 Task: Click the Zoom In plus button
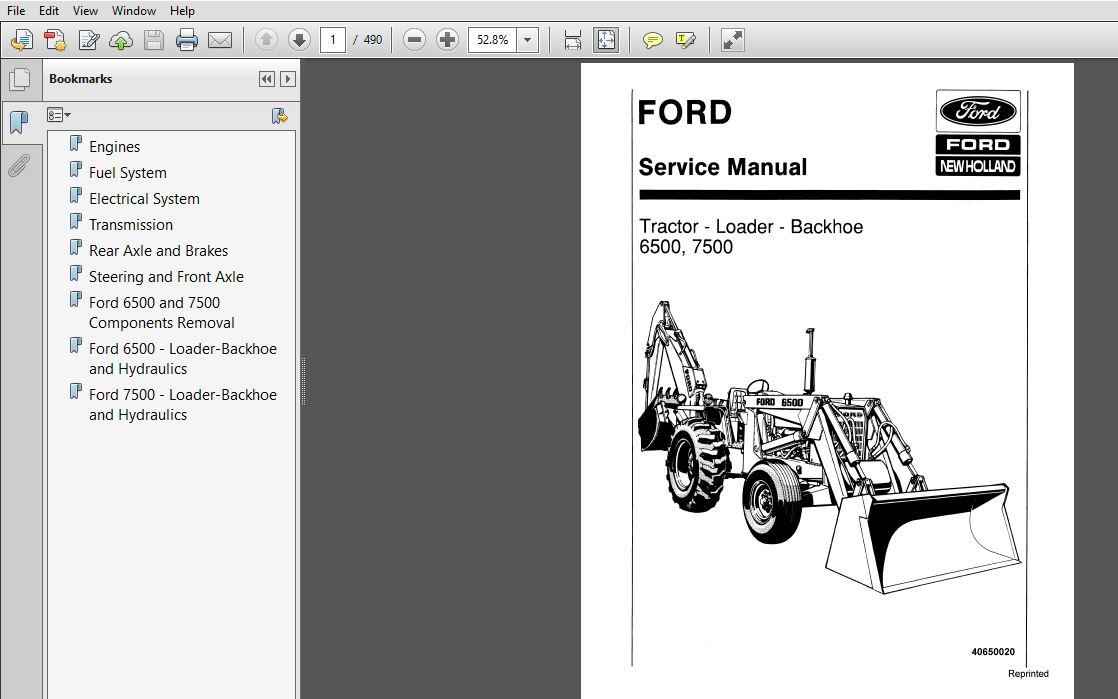(x=447, y=40)
